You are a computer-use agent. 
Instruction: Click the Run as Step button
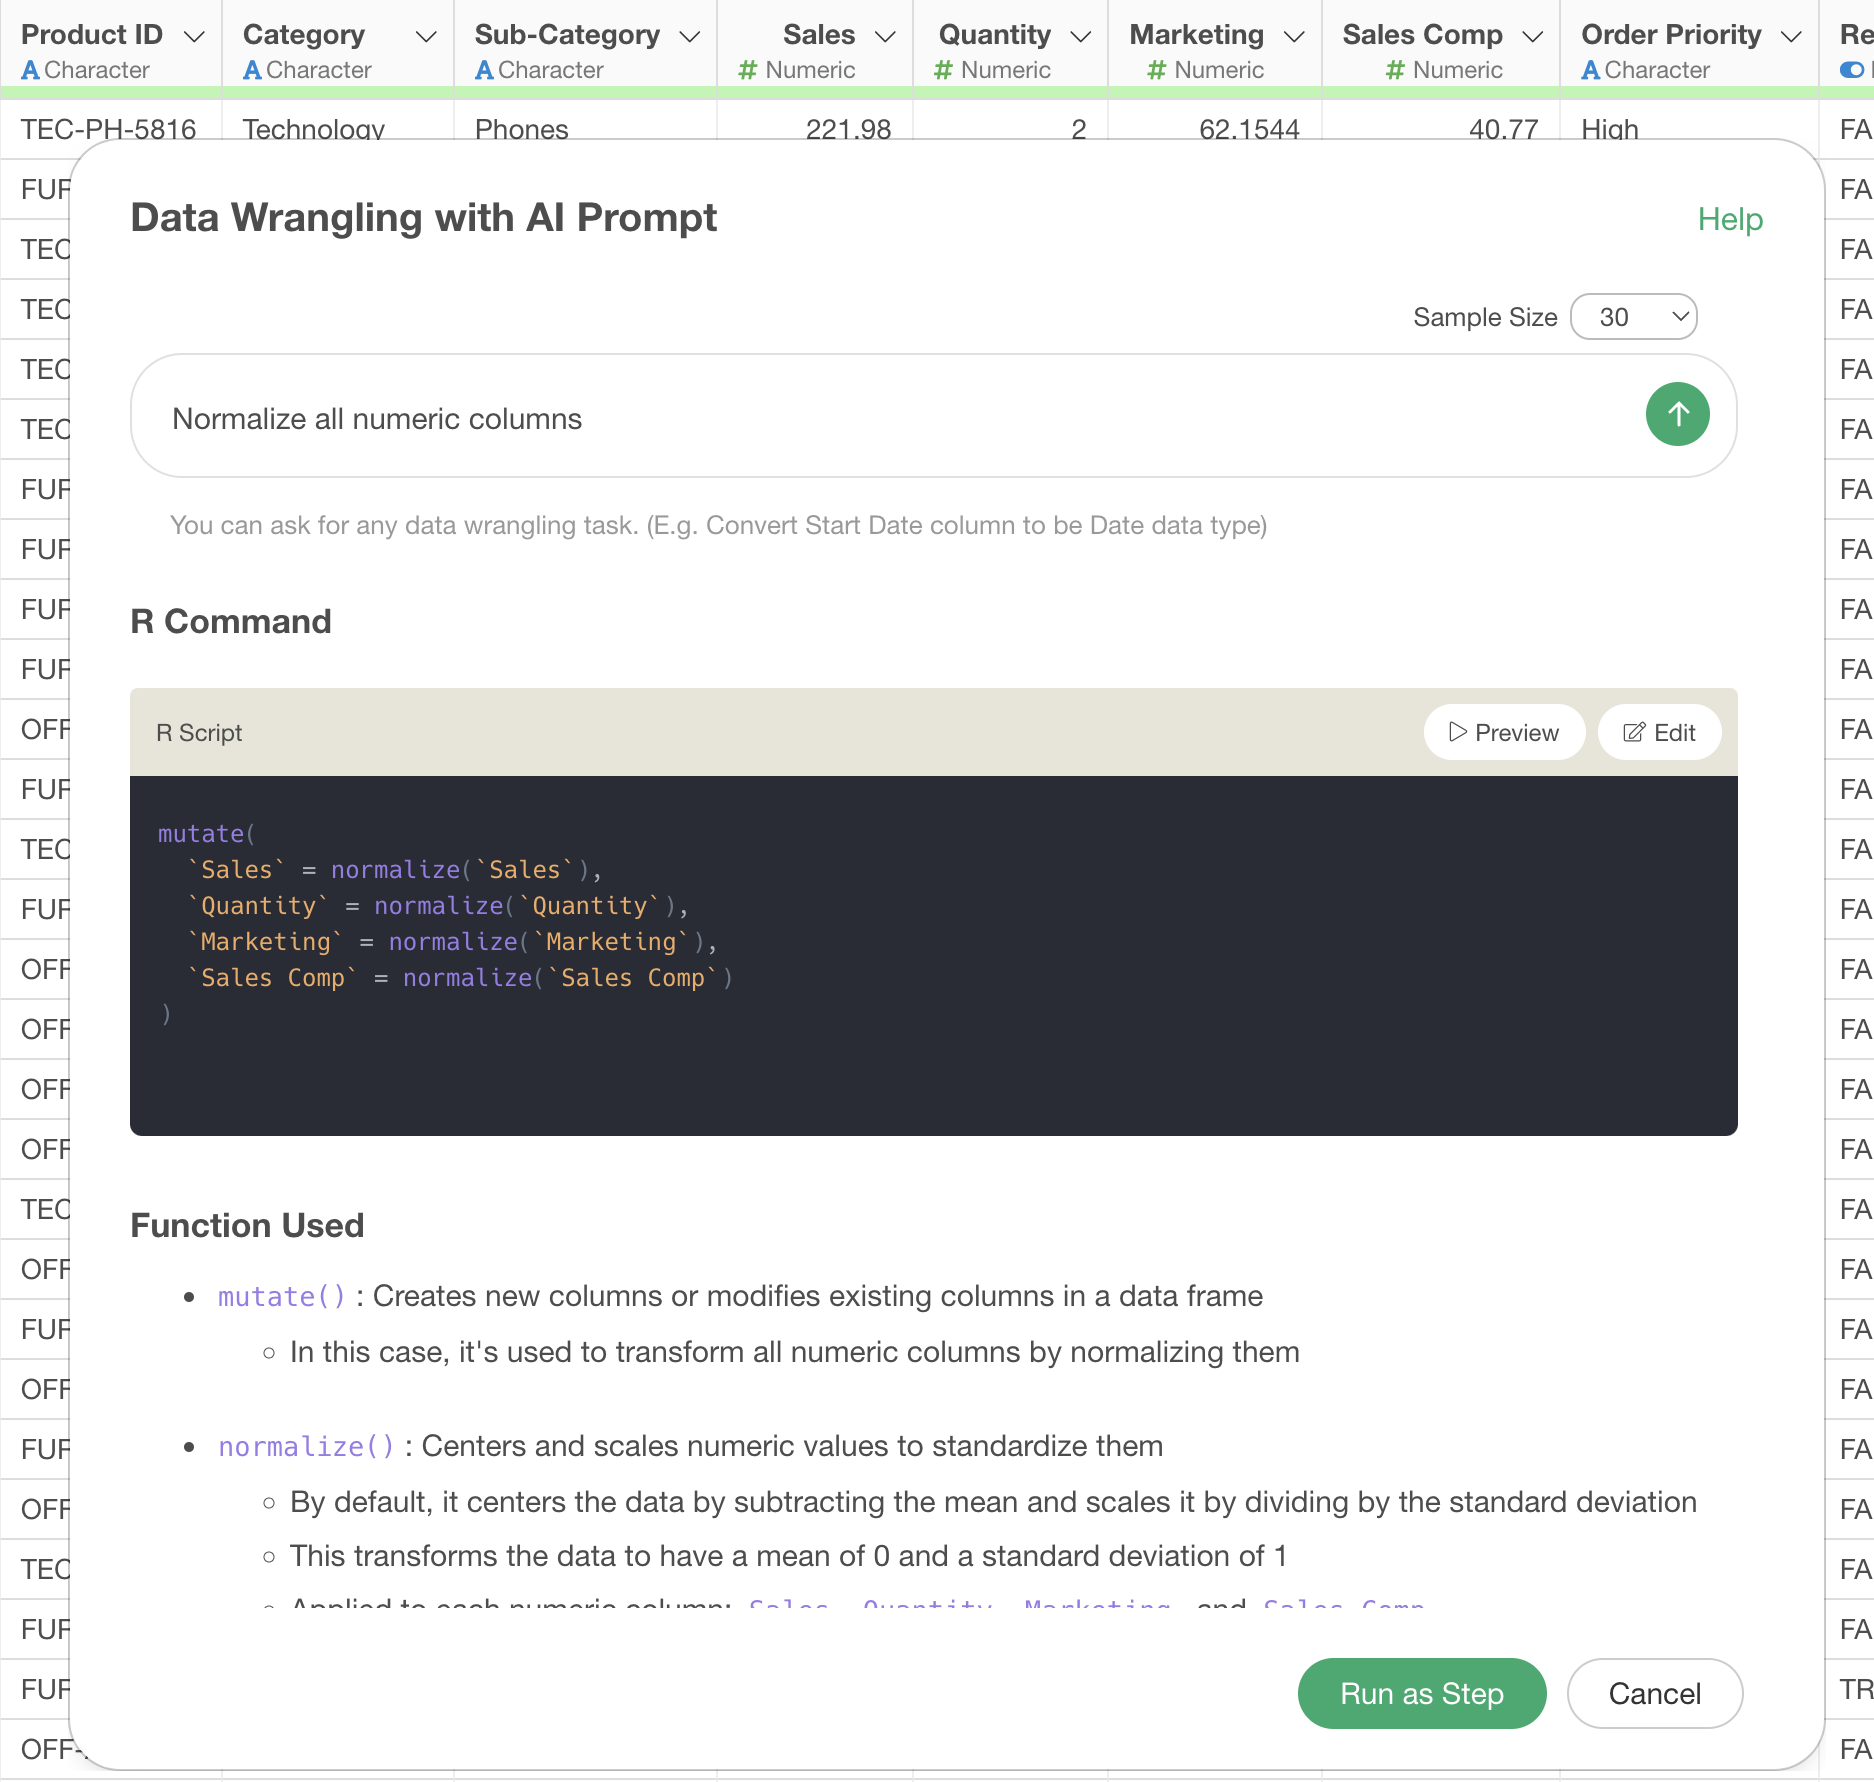pos(1421,1694)
